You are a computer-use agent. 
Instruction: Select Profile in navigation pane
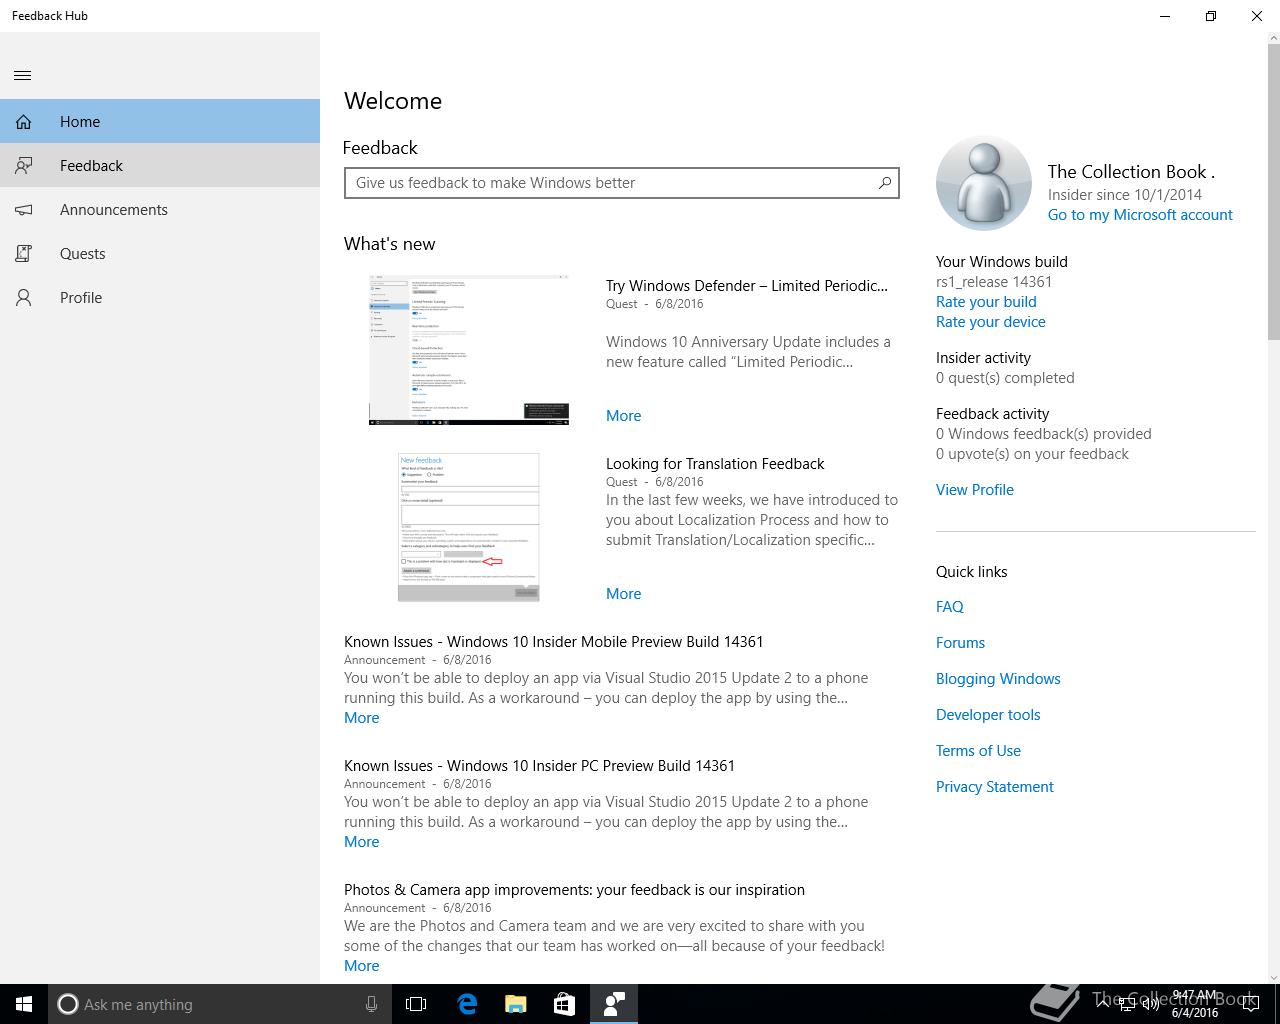click(x=160, y=298)
